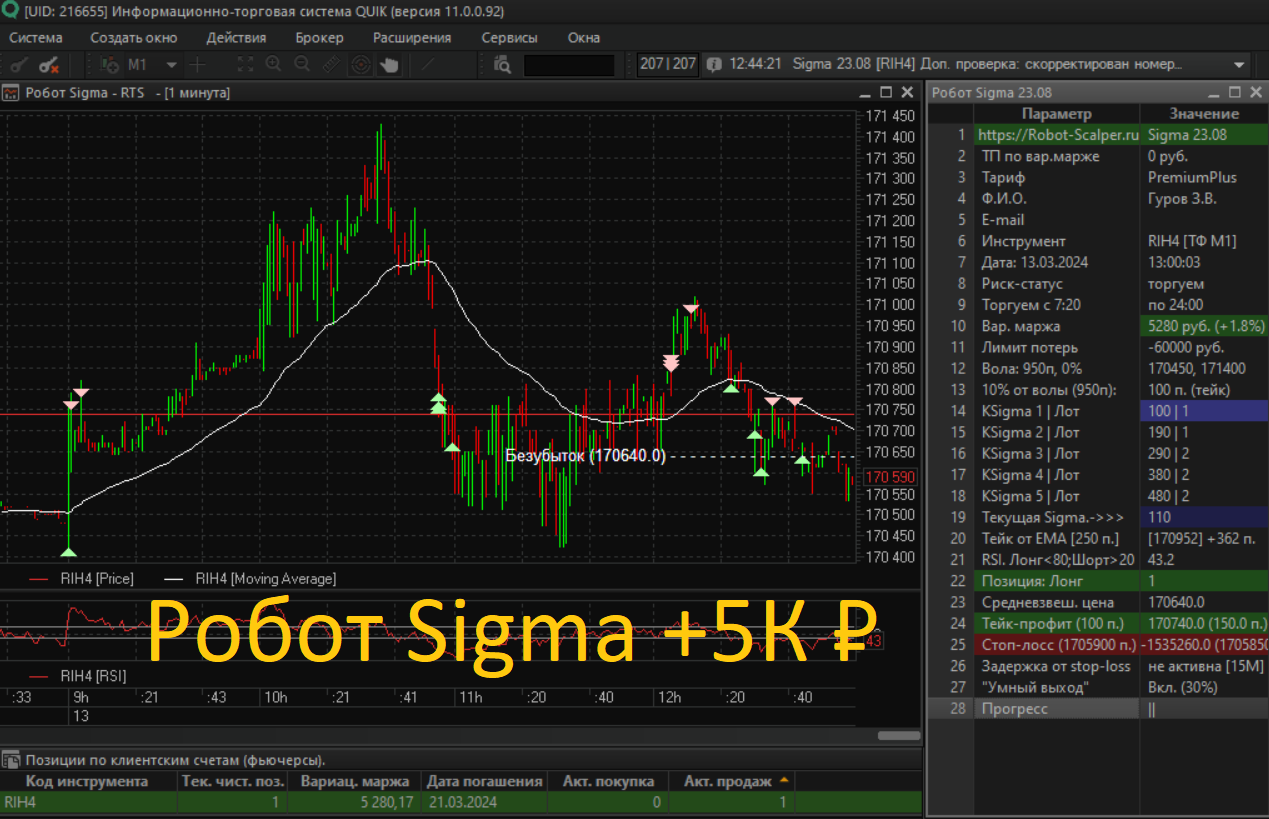
Task: Click the PremiumPlus value cell
Action: click(1204, 177)
